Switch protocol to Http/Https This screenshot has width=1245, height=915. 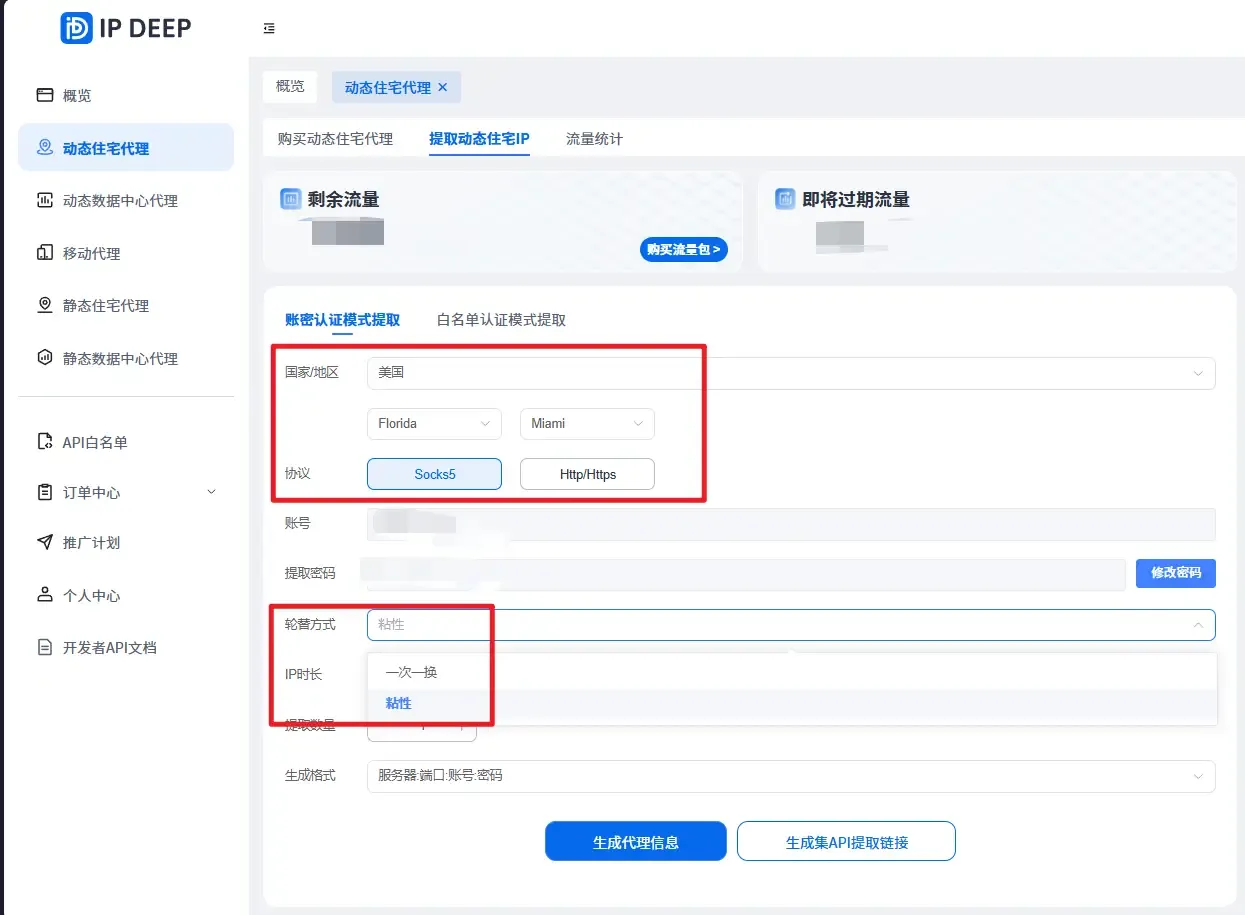coord(587,473)
